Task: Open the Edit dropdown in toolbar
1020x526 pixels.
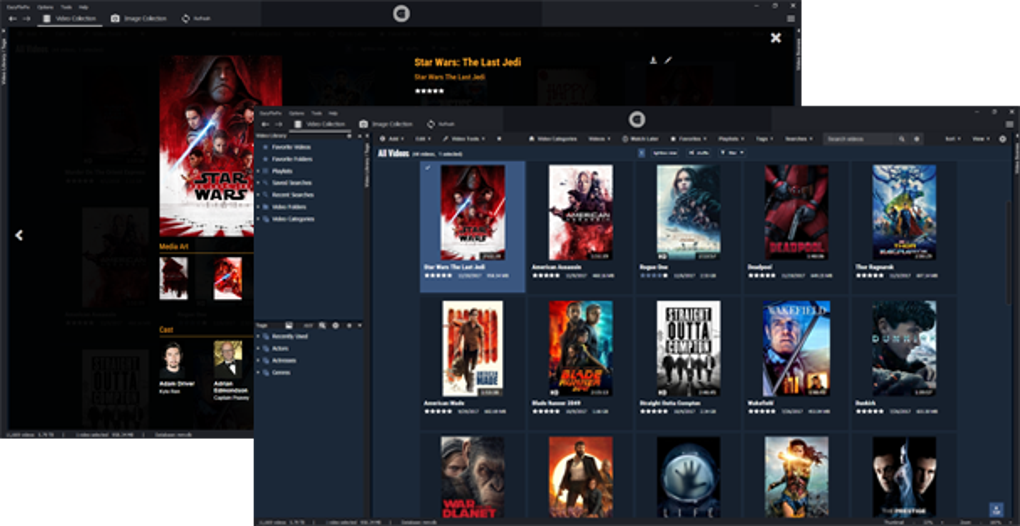Action: [424, 139]
